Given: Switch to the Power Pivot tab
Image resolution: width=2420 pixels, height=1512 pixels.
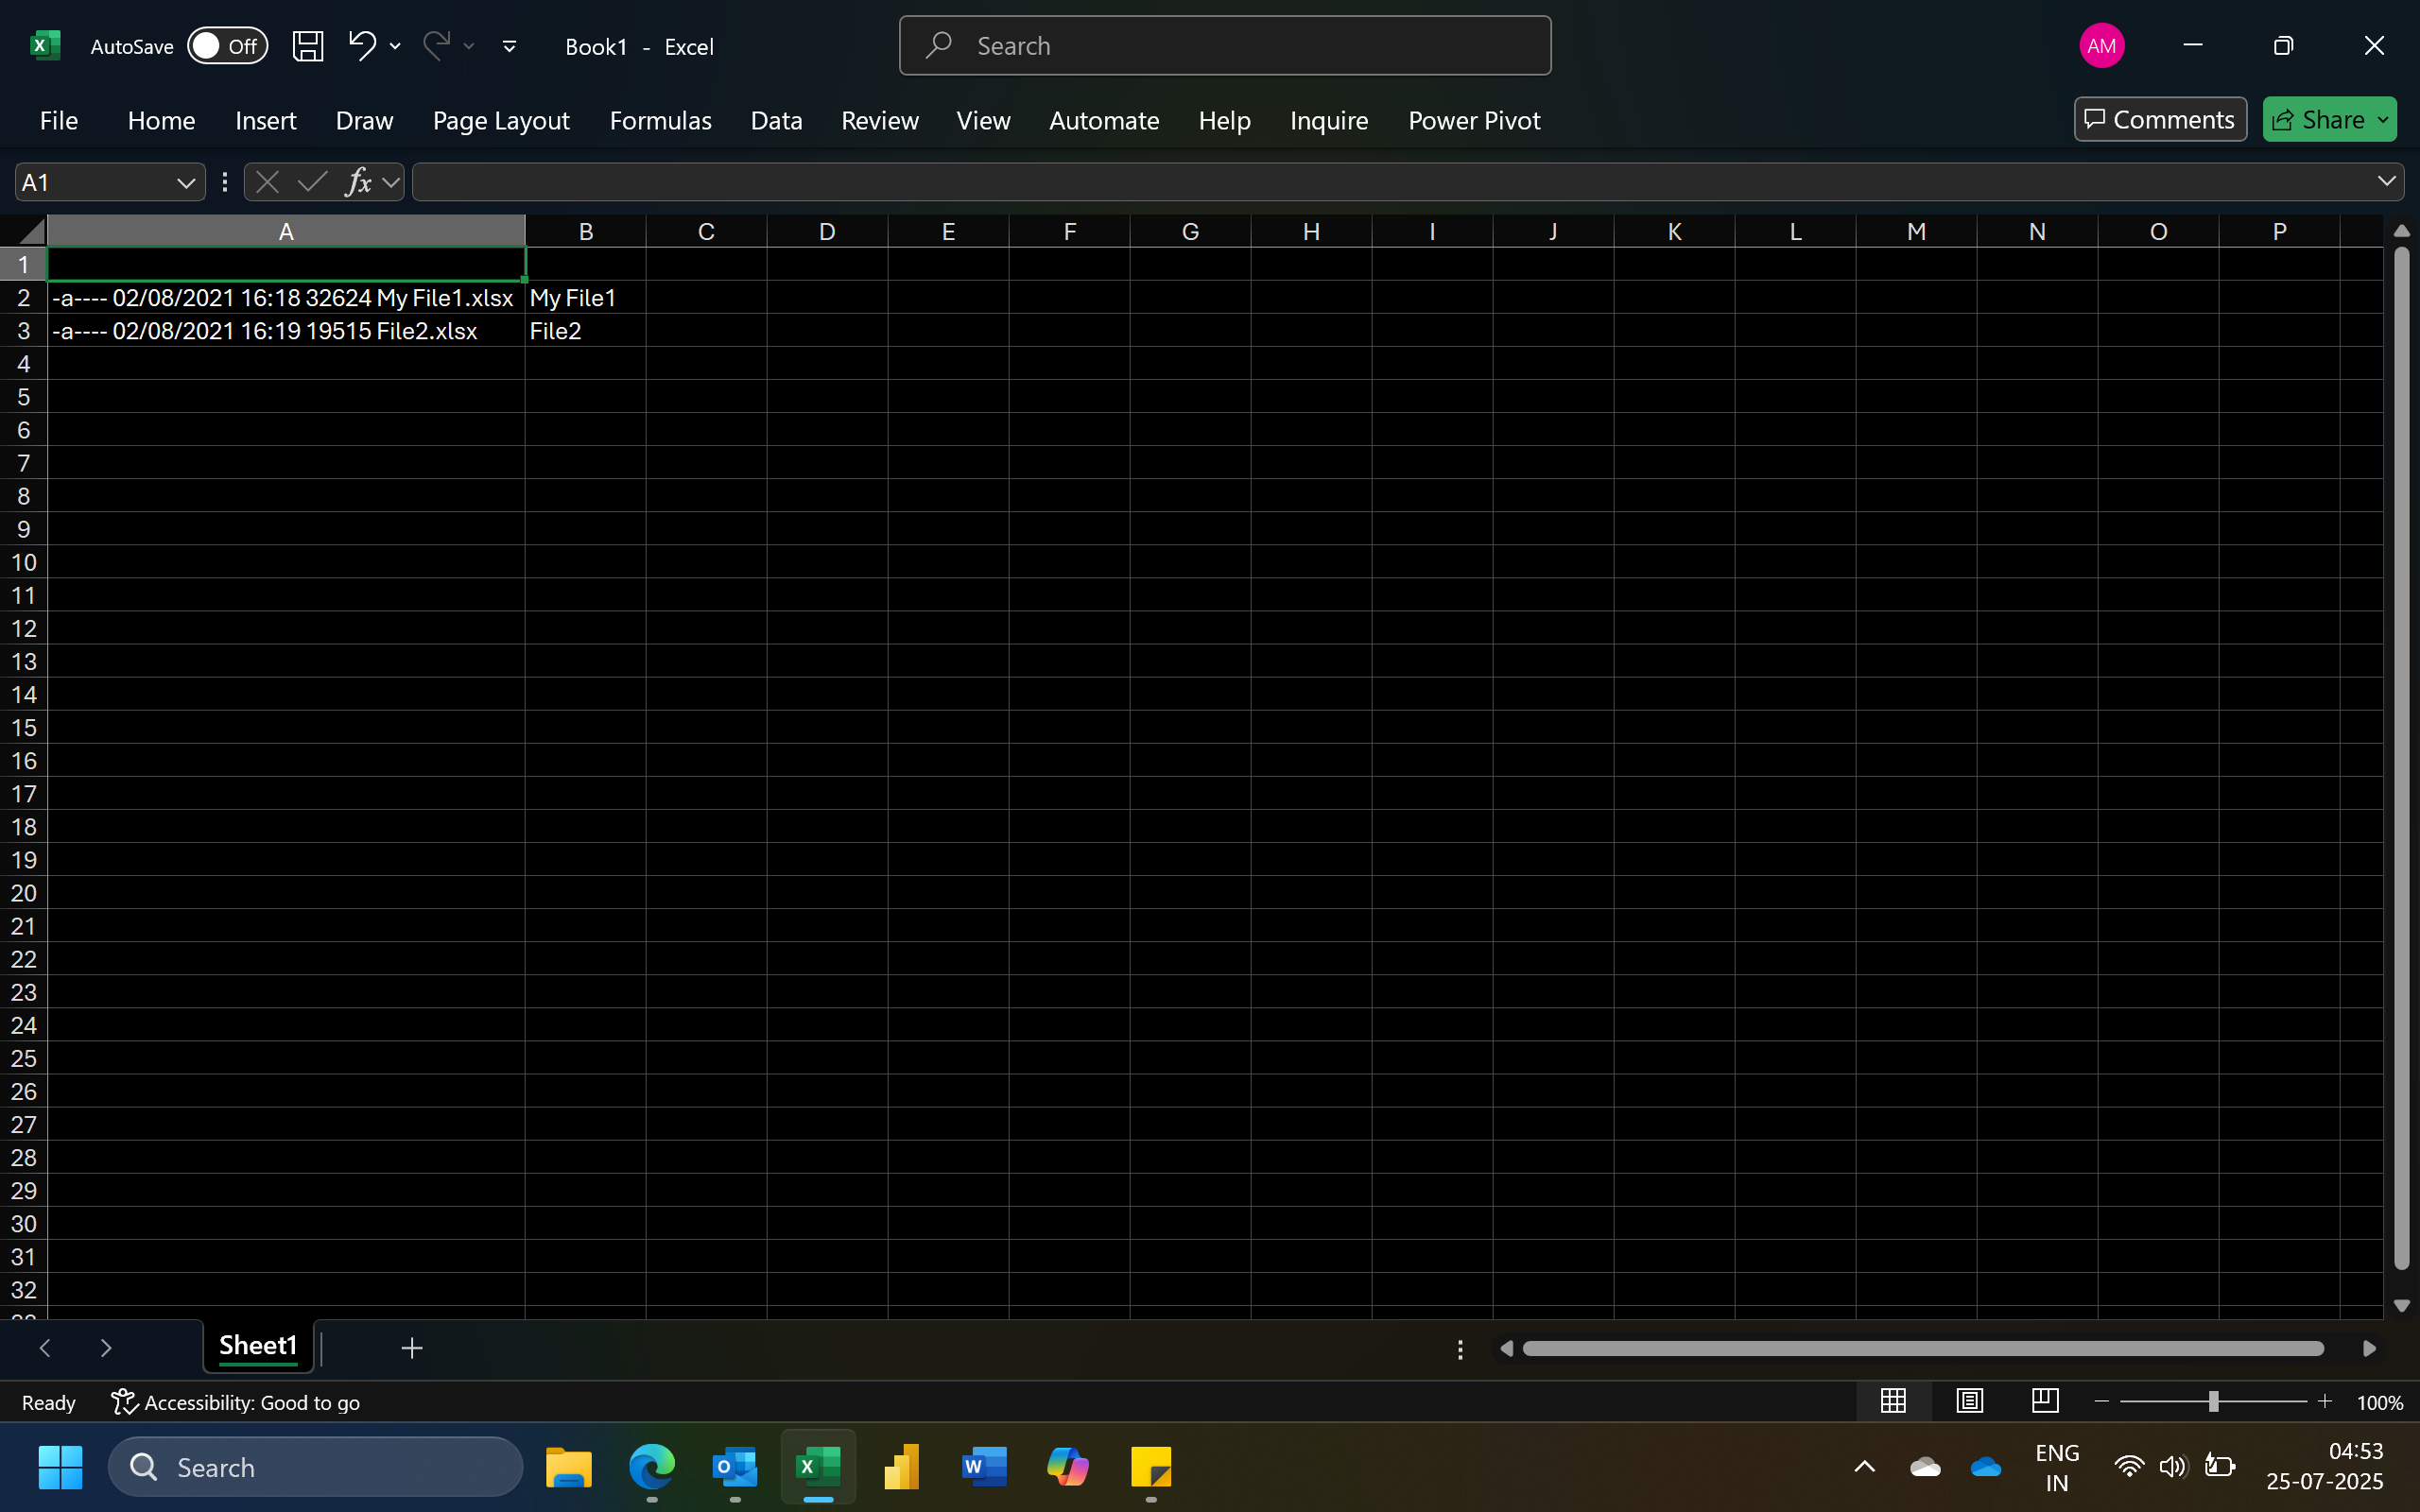Looking at the screenshot, I should point(1474,121).
